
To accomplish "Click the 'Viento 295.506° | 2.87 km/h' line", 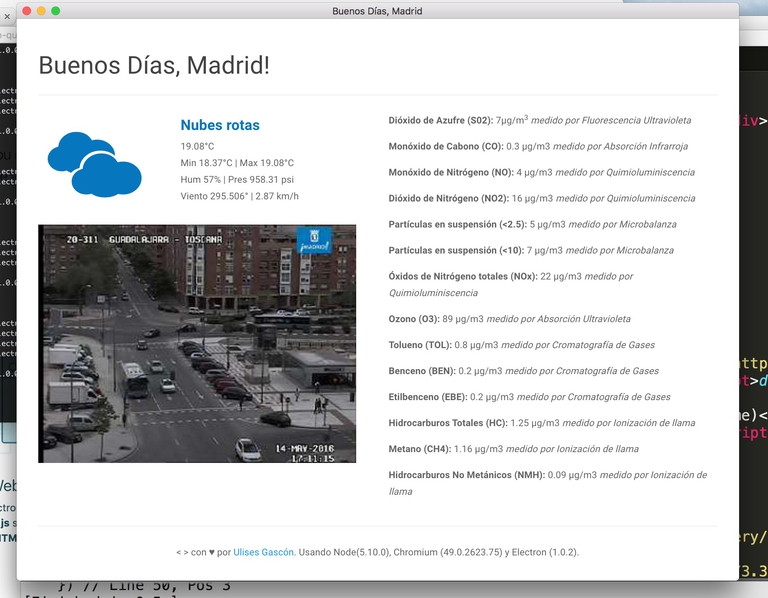I will click(x=240, y=196).
